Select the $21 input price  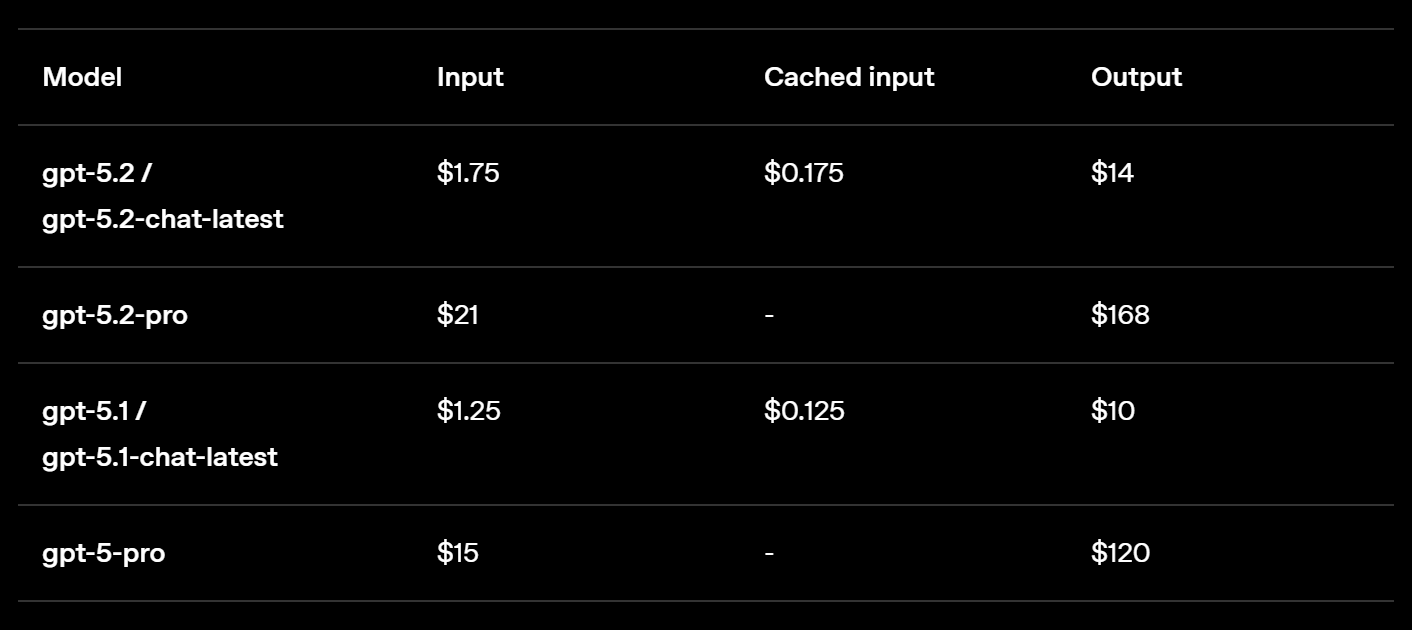click(458, 315)
